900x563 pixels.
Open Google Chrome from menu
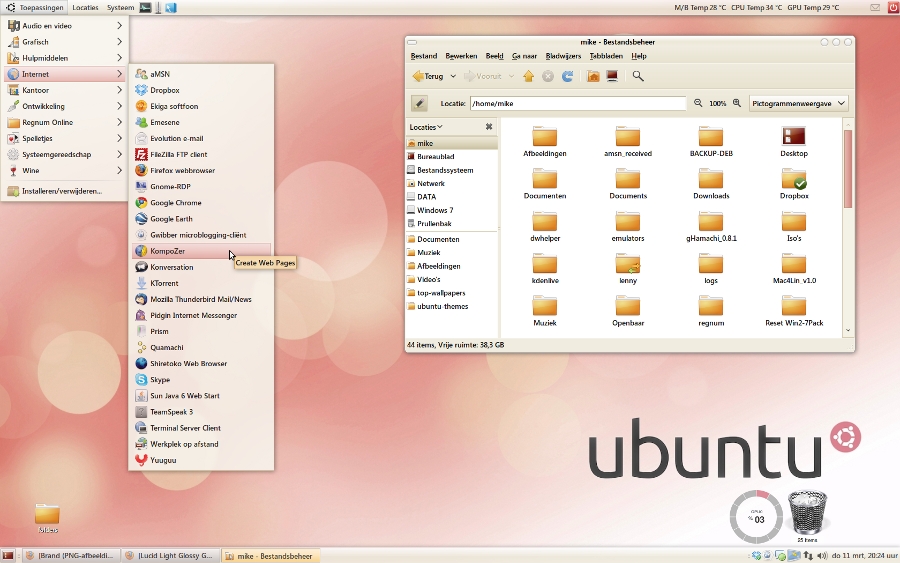click(201, 203)
